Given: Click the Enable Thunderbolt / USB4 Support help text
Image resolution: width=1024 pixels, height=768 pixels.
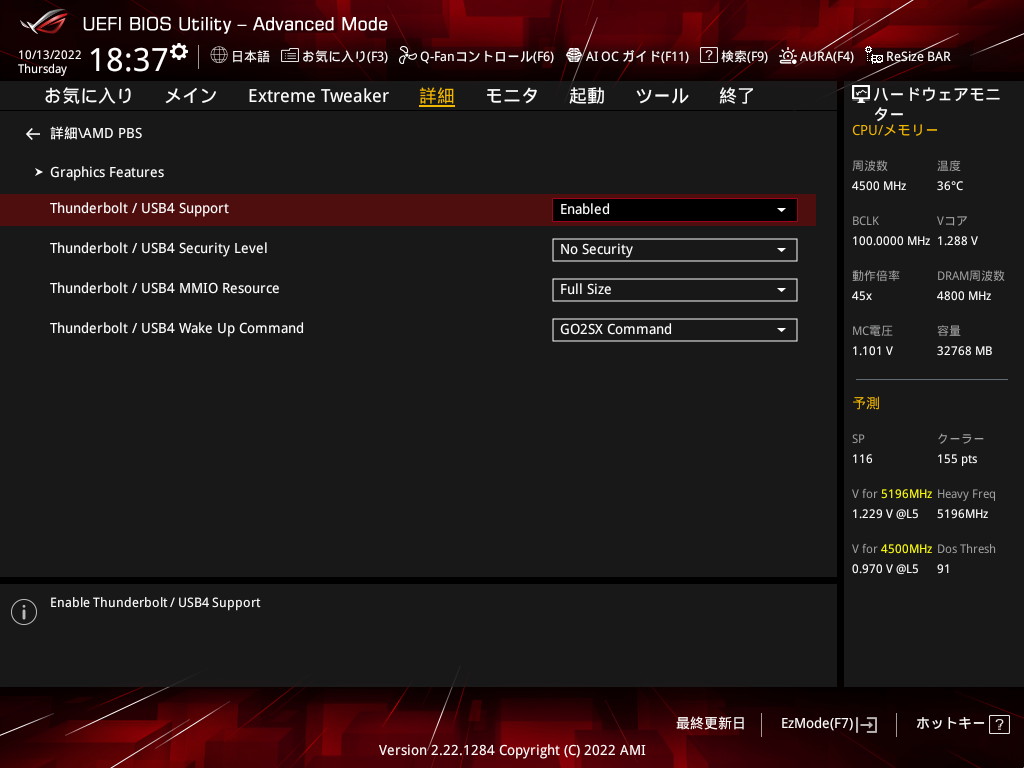Looking at the screenshot, I should (155, 603).
